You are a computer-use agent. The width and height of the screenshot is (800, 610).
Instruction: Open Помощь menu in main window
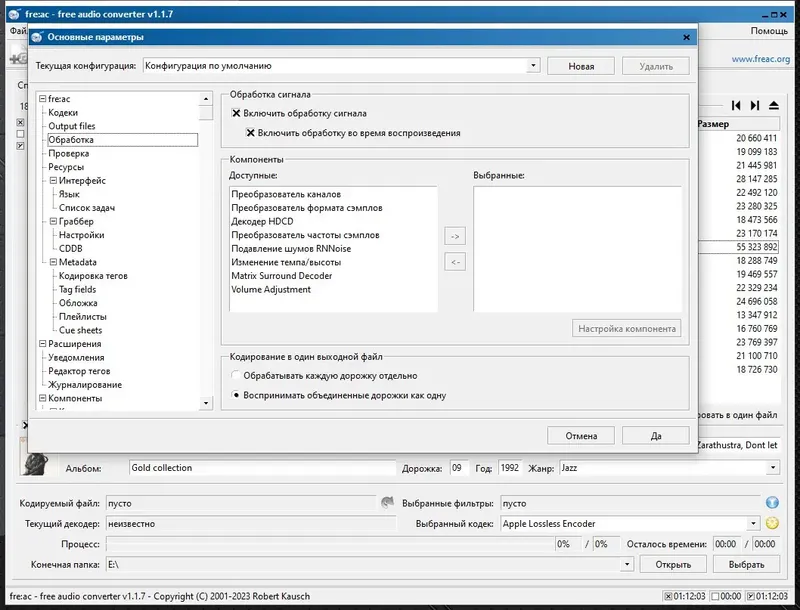click(769, 31)
